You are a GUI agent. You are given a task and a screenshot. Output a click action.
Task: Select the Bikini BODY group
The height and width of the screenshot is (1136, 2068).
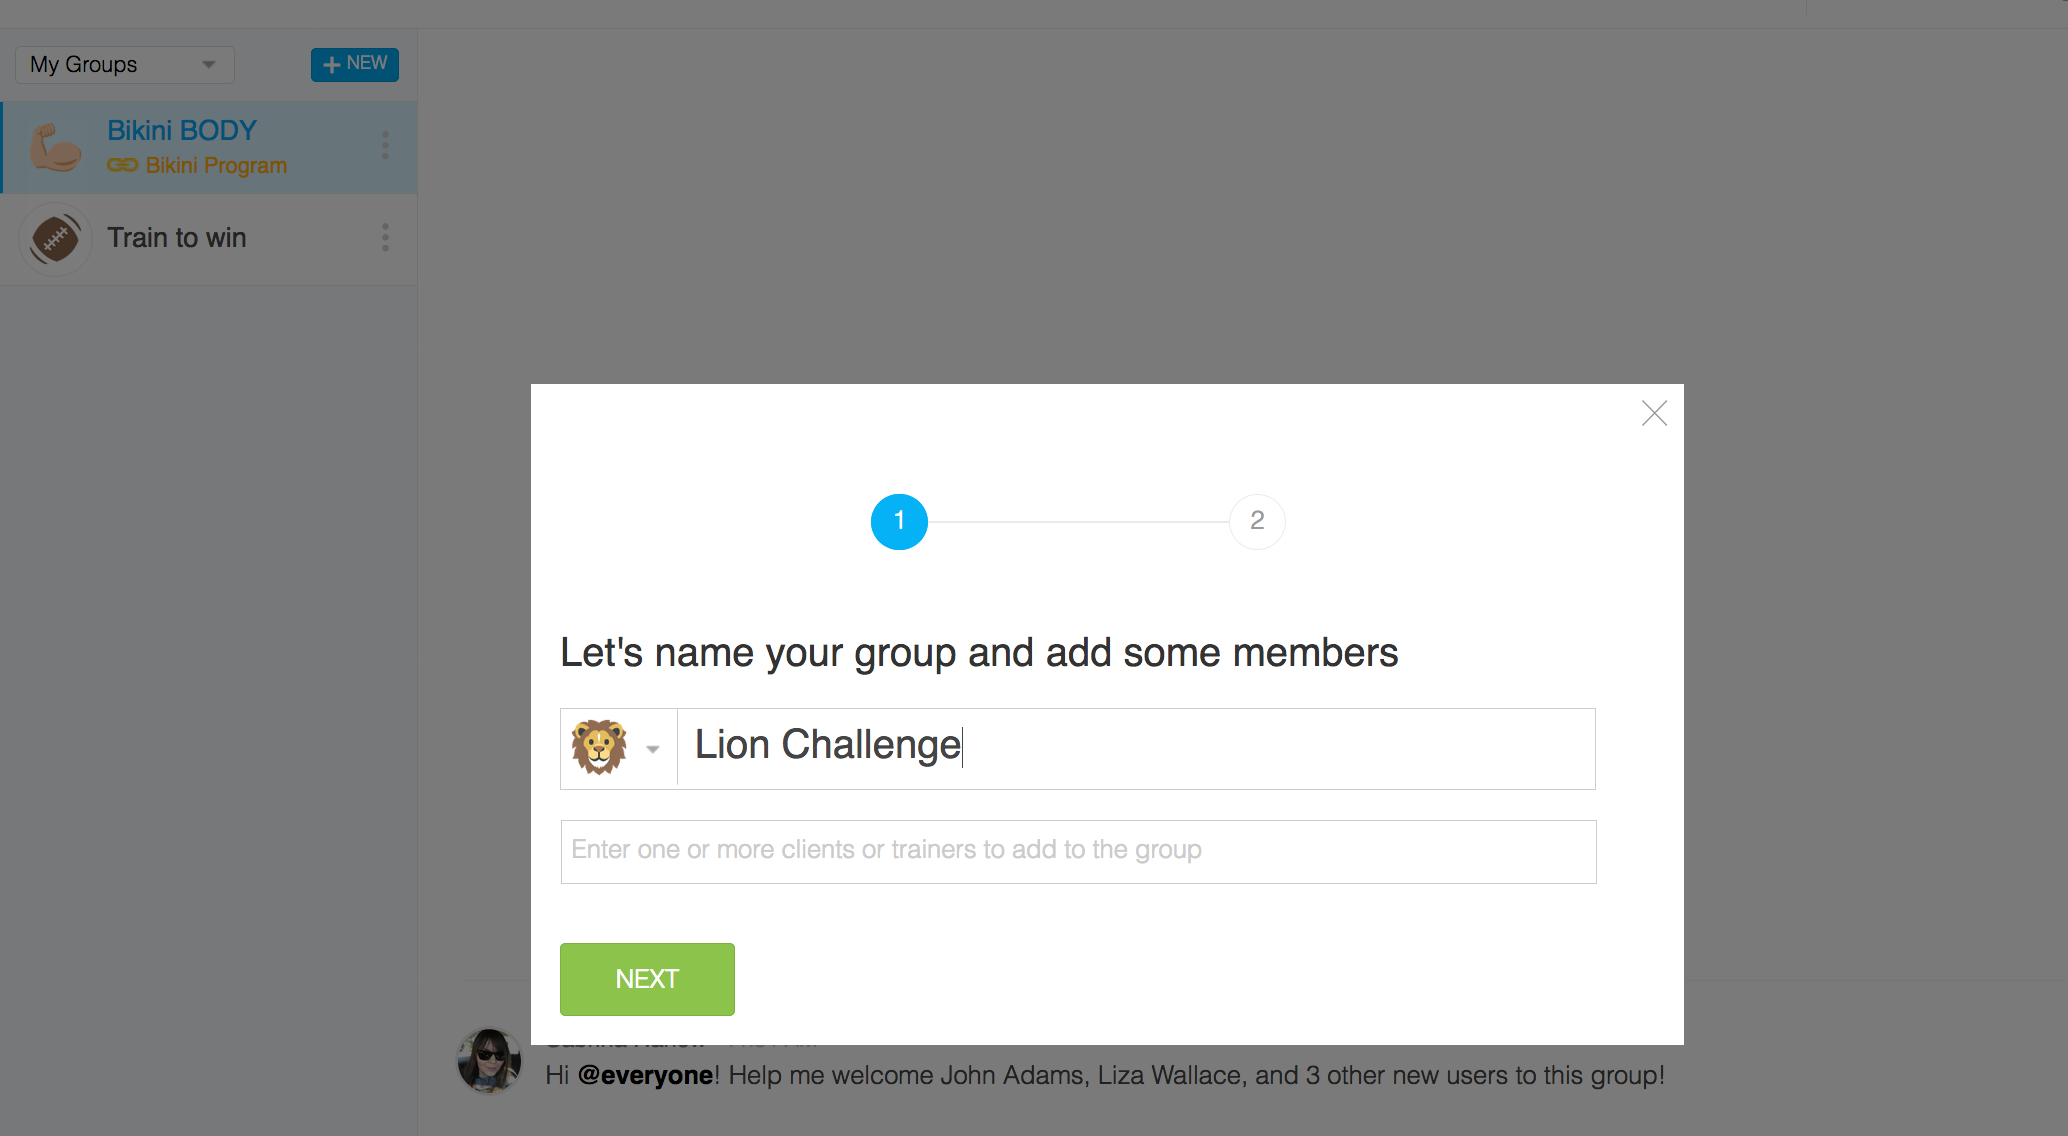[x=208, y=147]
